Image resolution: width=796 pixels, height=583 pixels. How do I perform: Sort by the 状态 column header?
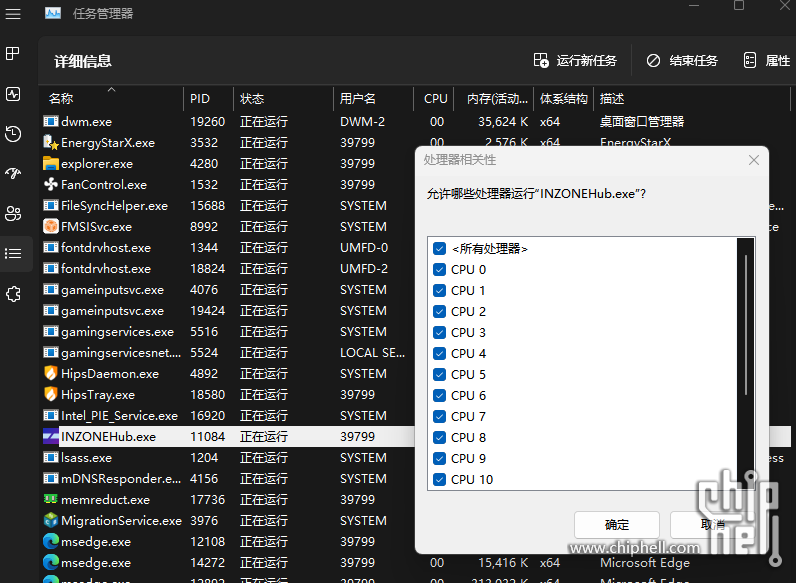click(x=283, y=99)
